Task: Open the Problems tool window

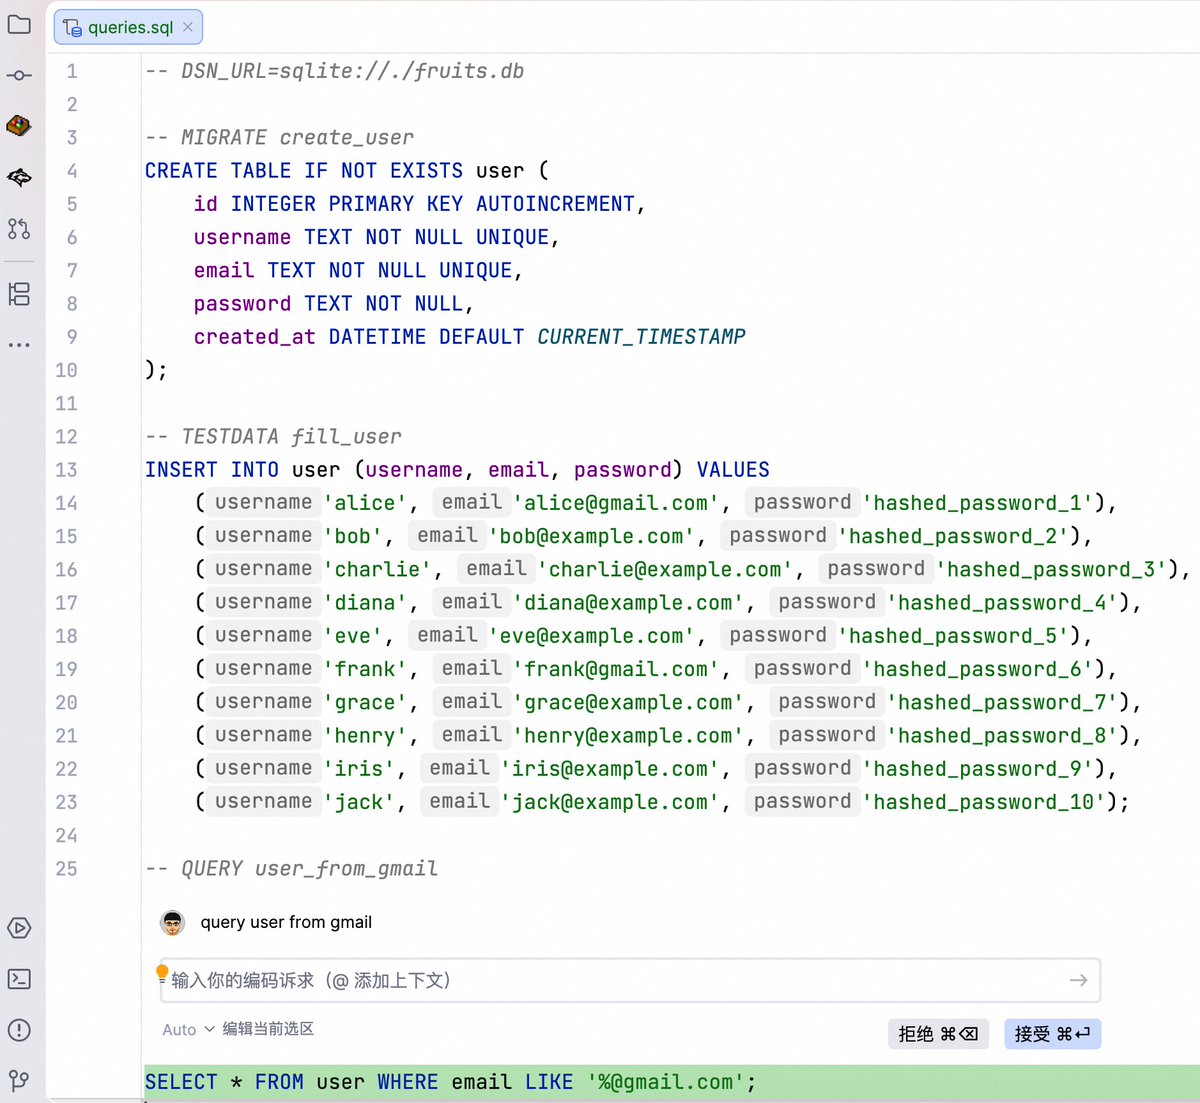Action: 19,1030
